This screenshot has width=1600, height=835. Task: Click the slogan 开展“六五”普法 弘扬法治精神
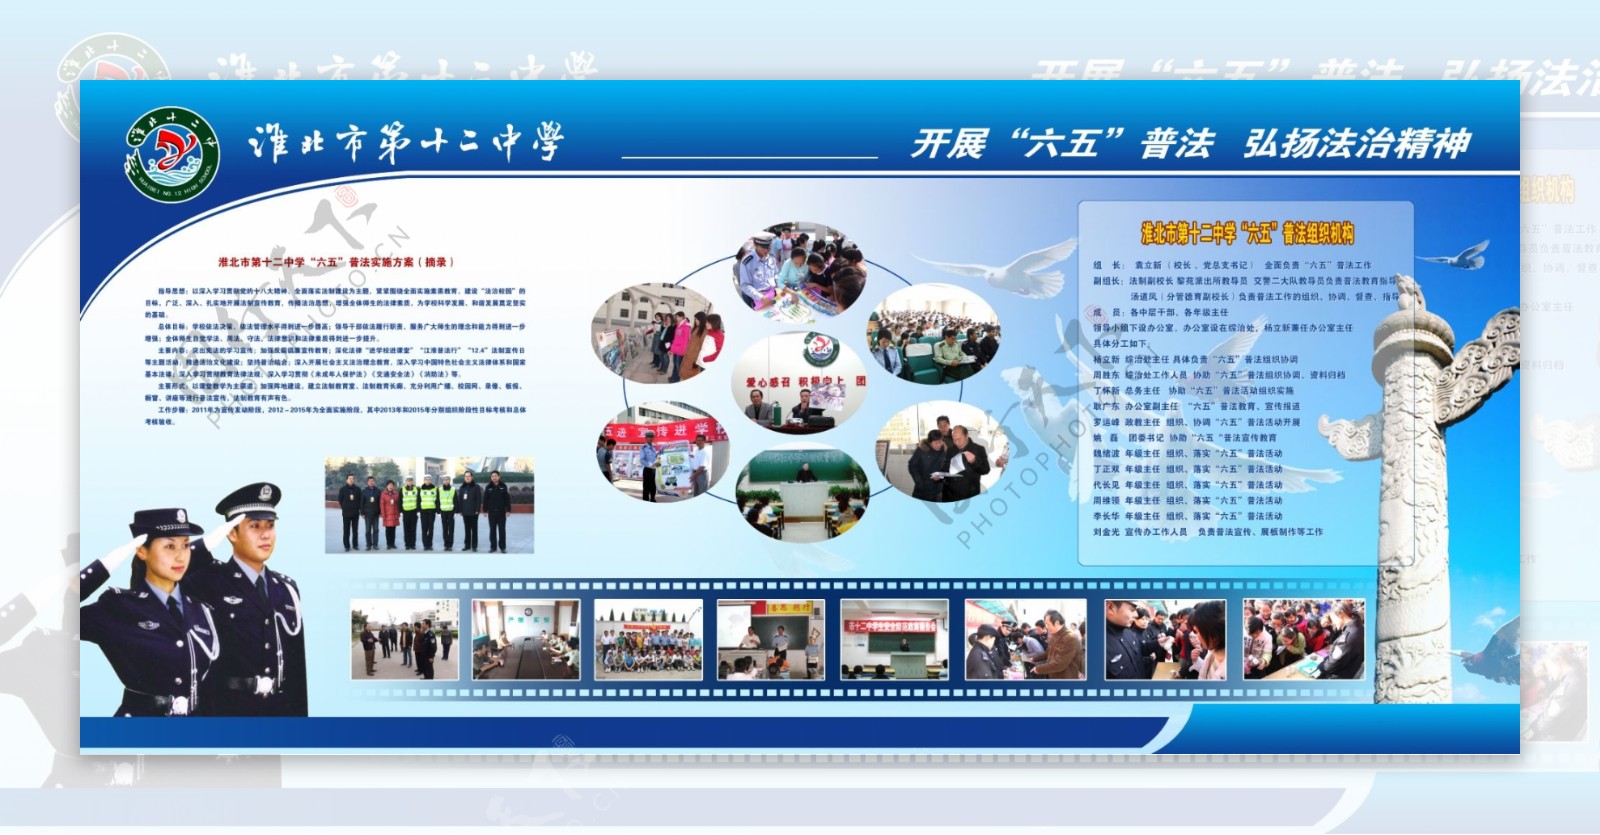pos(1190,144)
